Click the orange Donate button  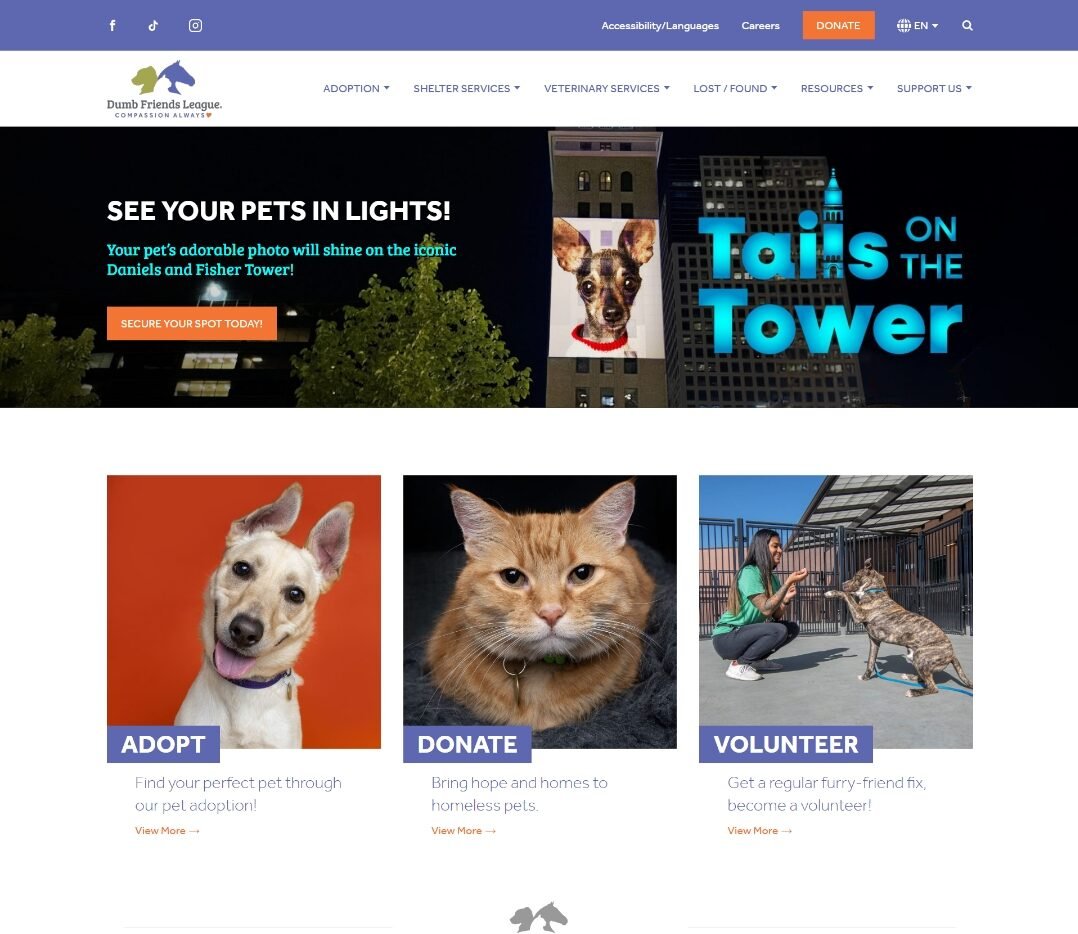coord(838,25)
